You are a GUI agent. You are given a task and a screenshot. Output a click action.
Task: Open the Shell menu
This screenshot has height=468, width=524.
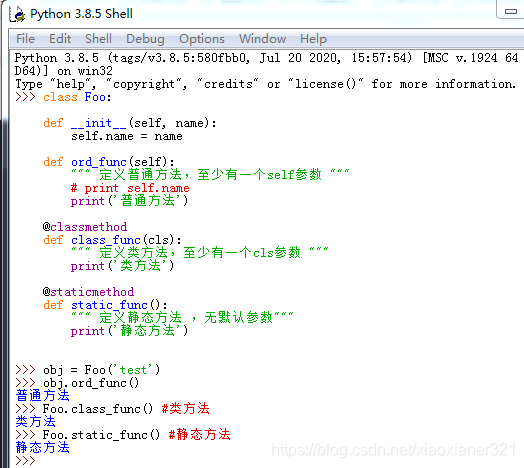[98, 39]
